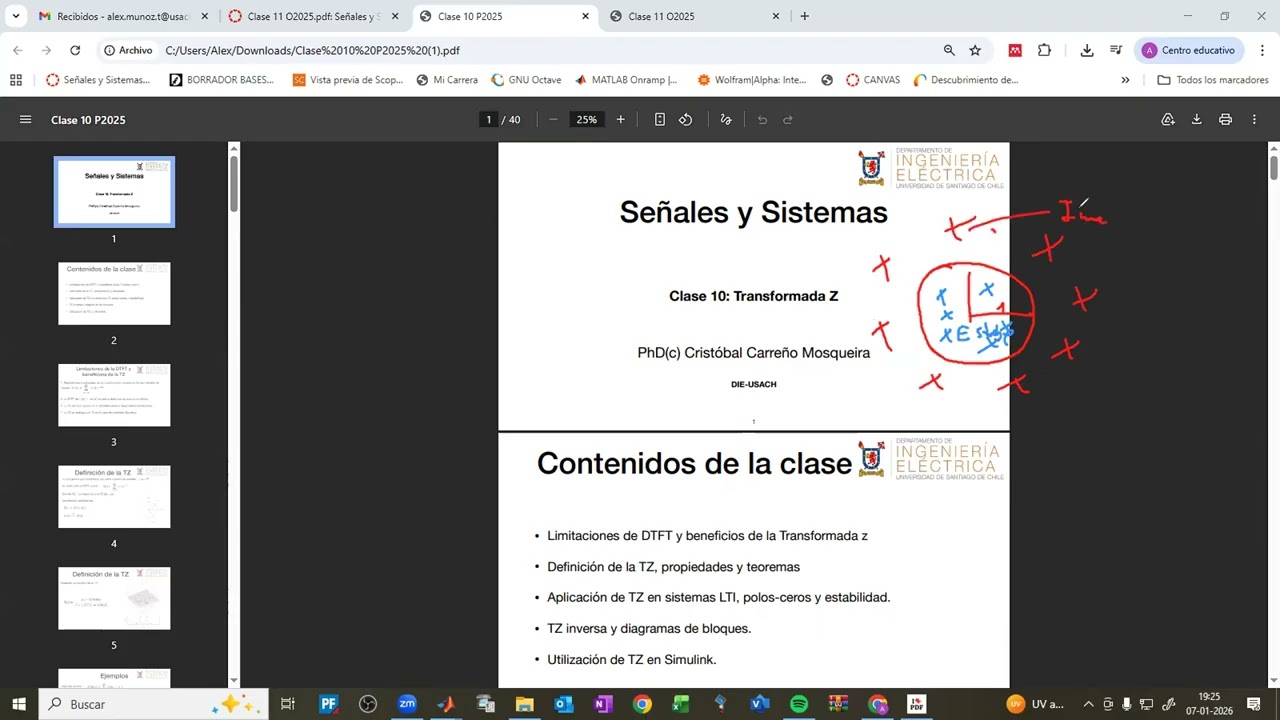Open Vista previa de Scop bookmark

(x=348, y=80)
